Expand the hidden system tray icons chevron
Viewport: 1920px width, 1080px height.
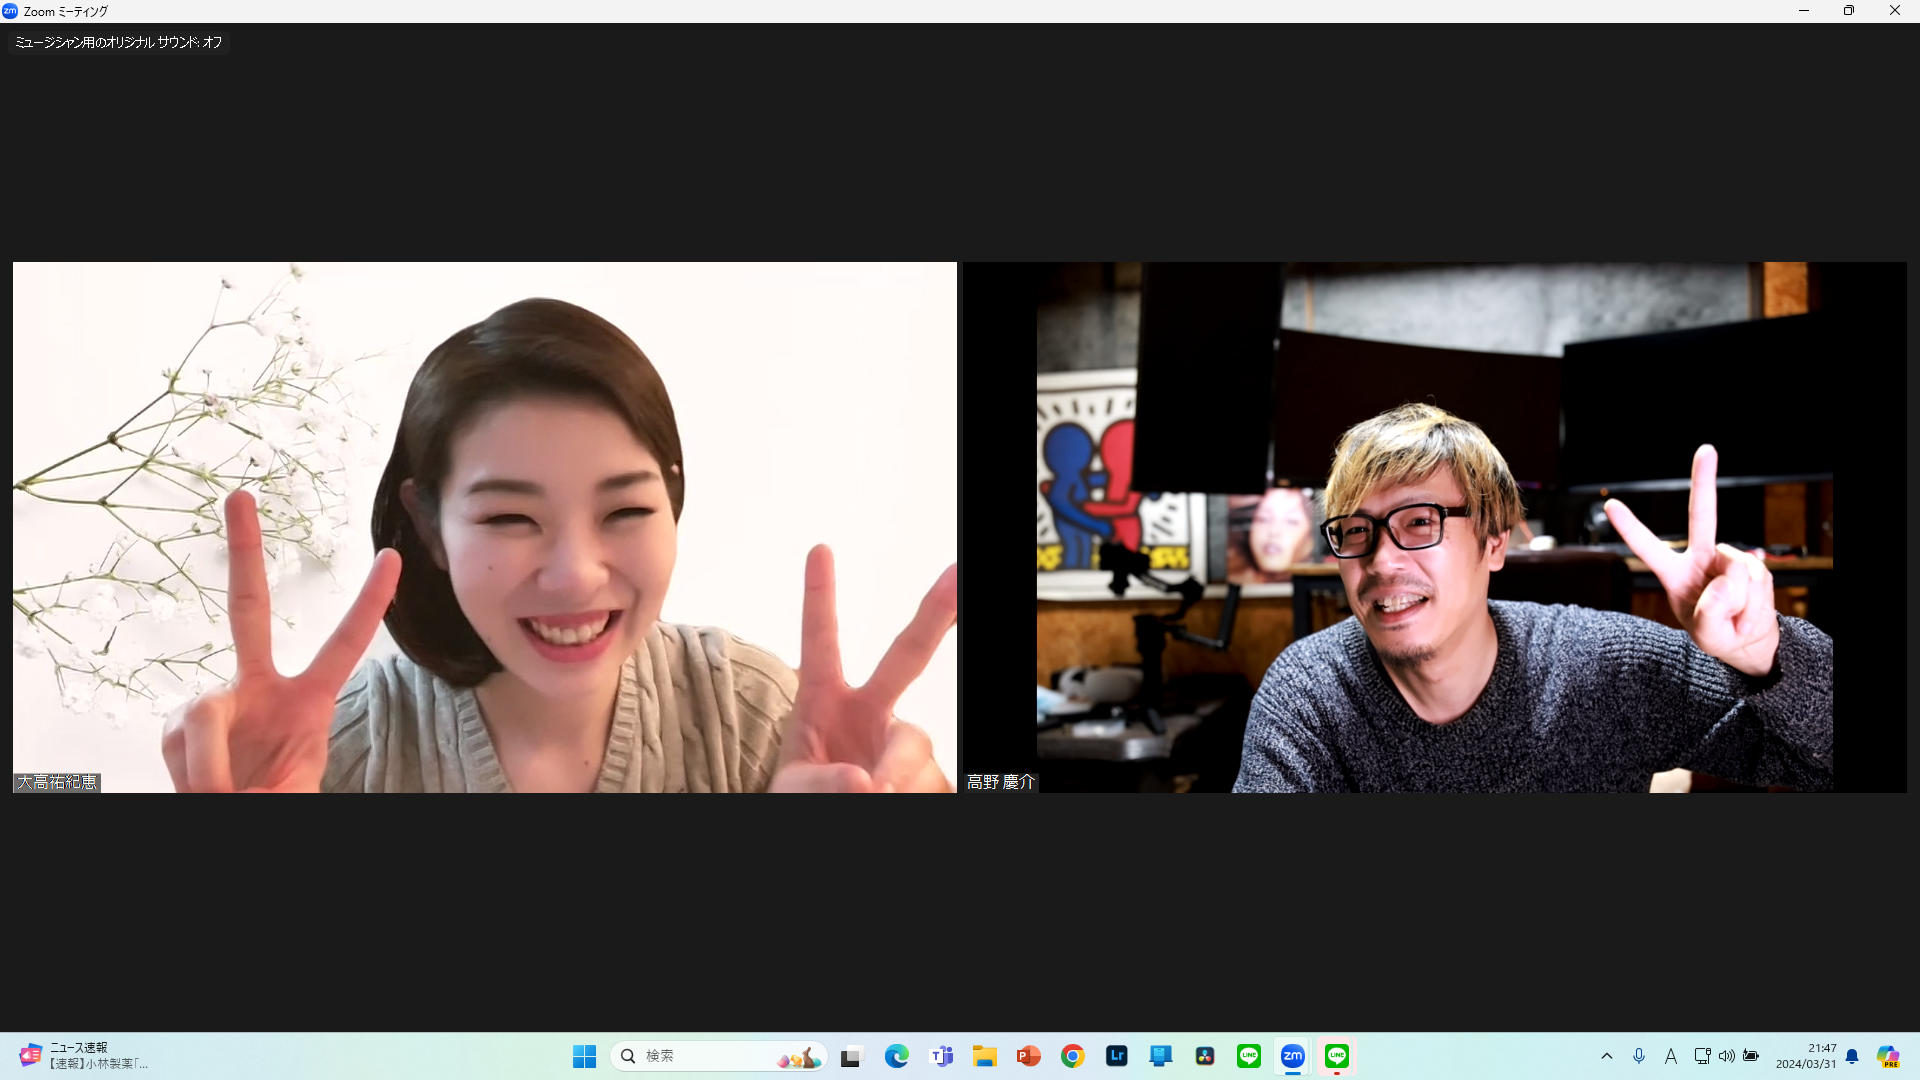(1607, 1056)
